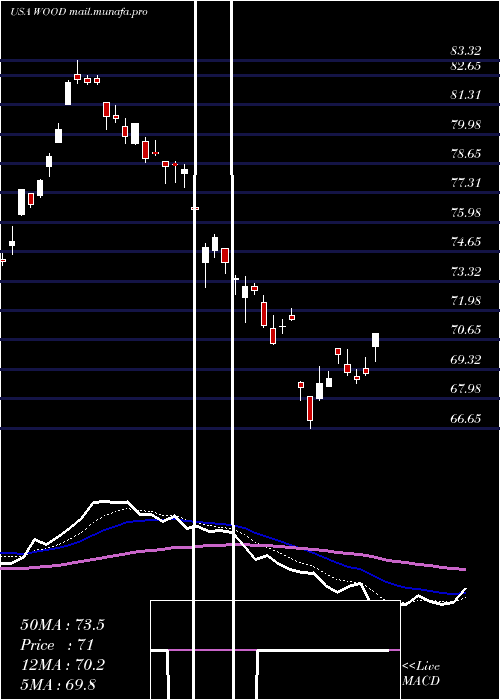
Task: Click the USA WOOD mail.munafa.pro title text
Action: click(79, 12)
